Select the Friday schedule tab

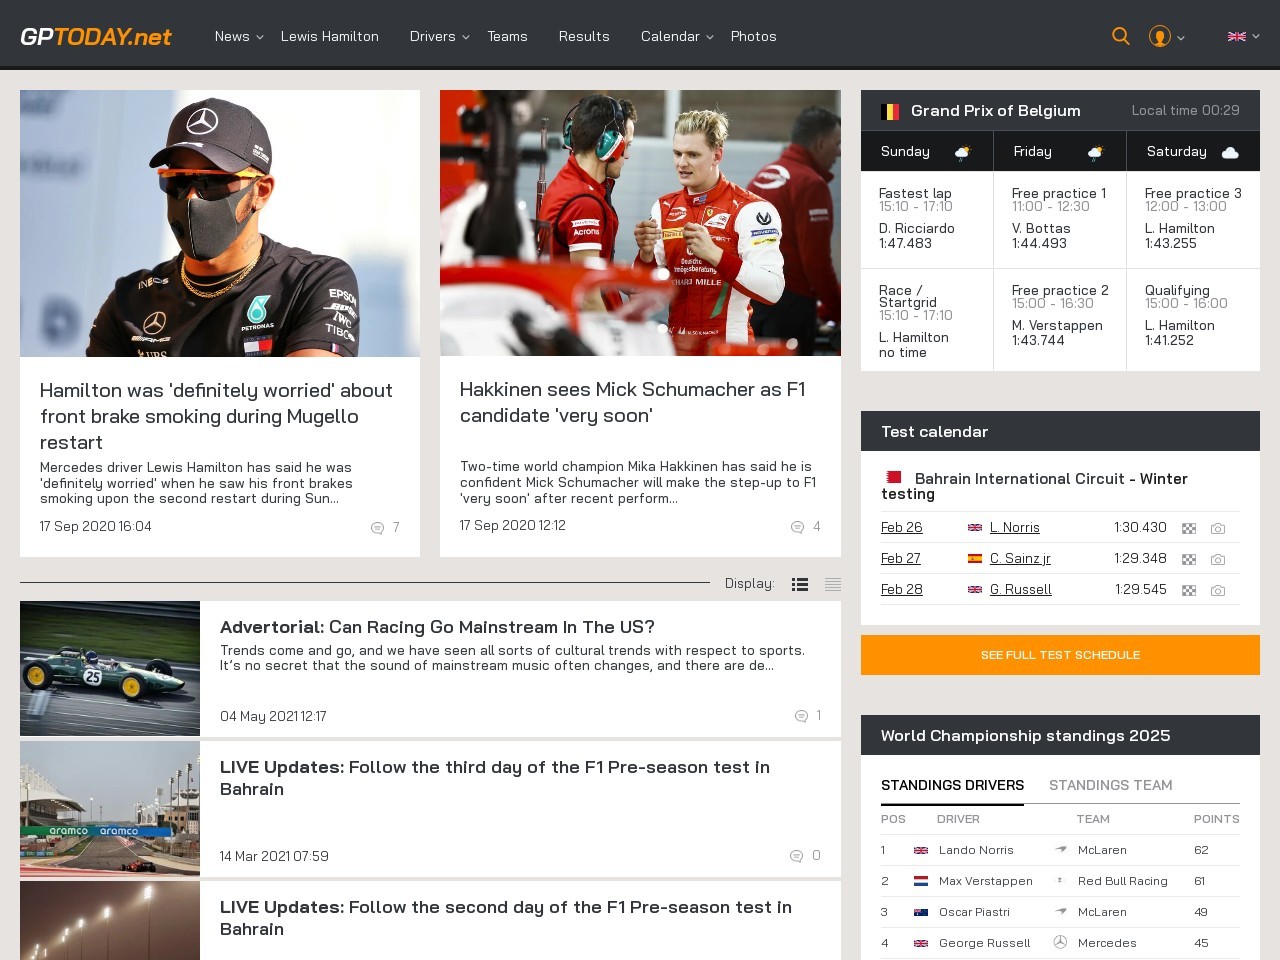point(1060,151)
